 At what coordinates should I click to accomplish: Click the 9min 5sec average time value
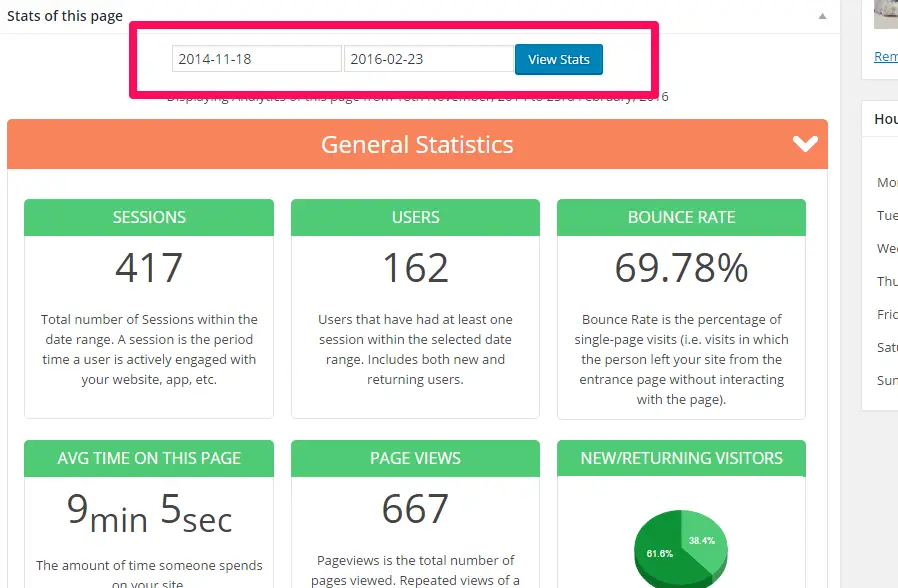[149, 513]
